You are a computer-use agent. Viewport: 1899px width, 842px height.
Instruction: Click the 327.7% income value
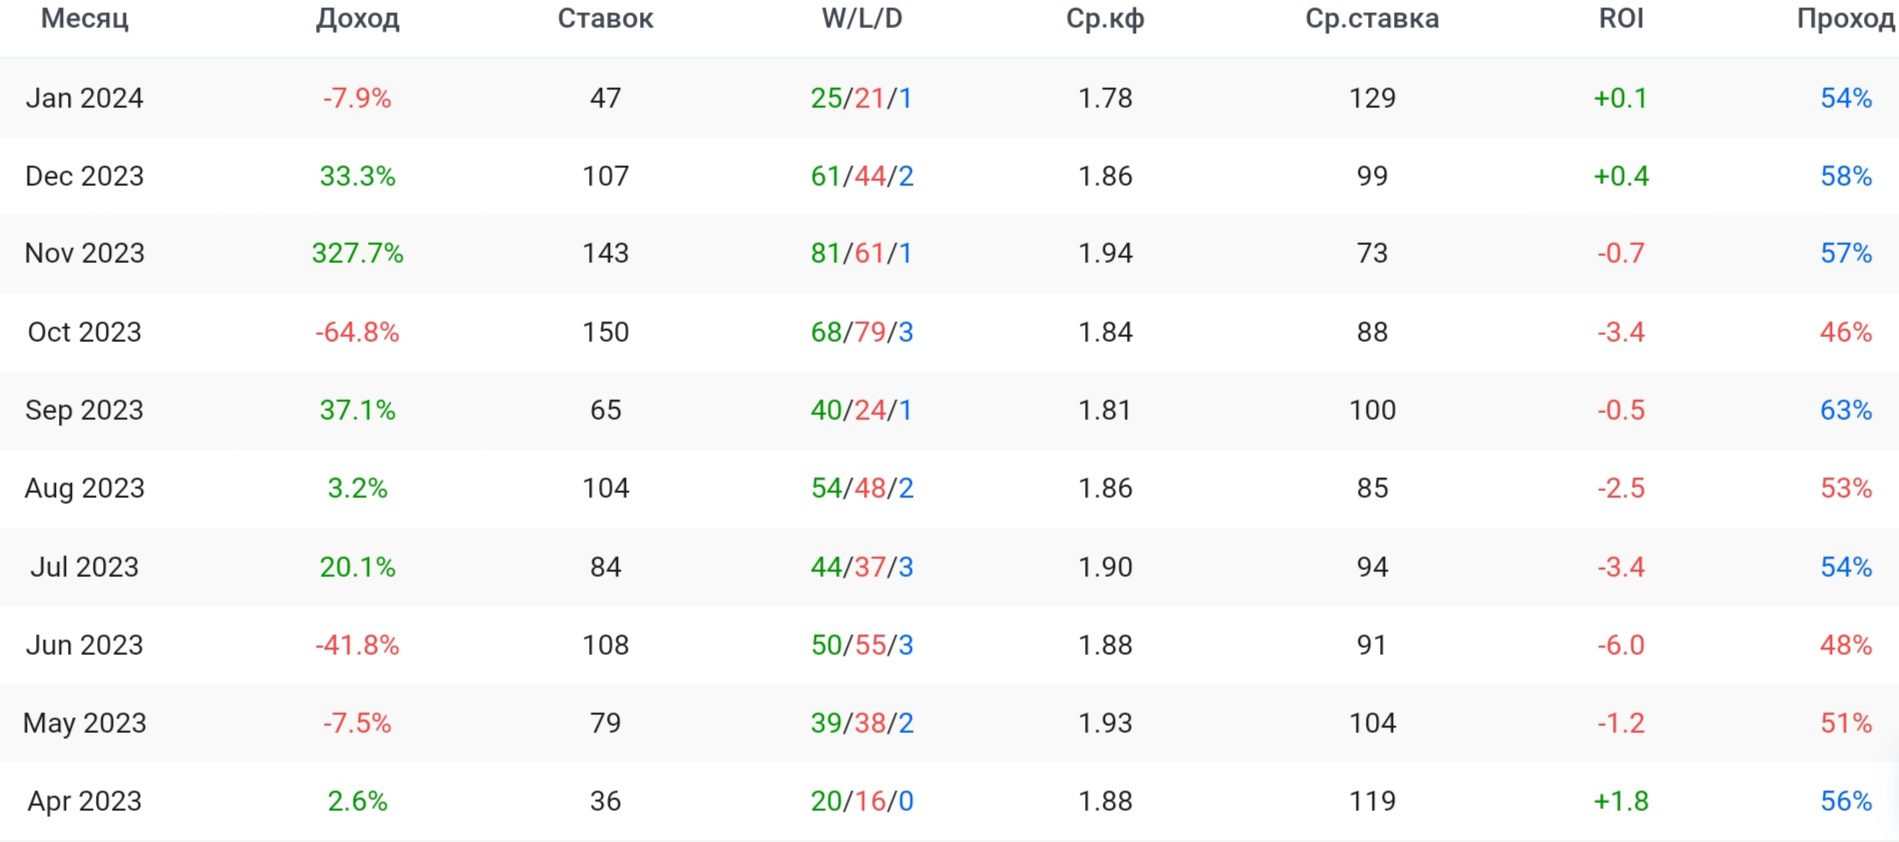[357, 253]
